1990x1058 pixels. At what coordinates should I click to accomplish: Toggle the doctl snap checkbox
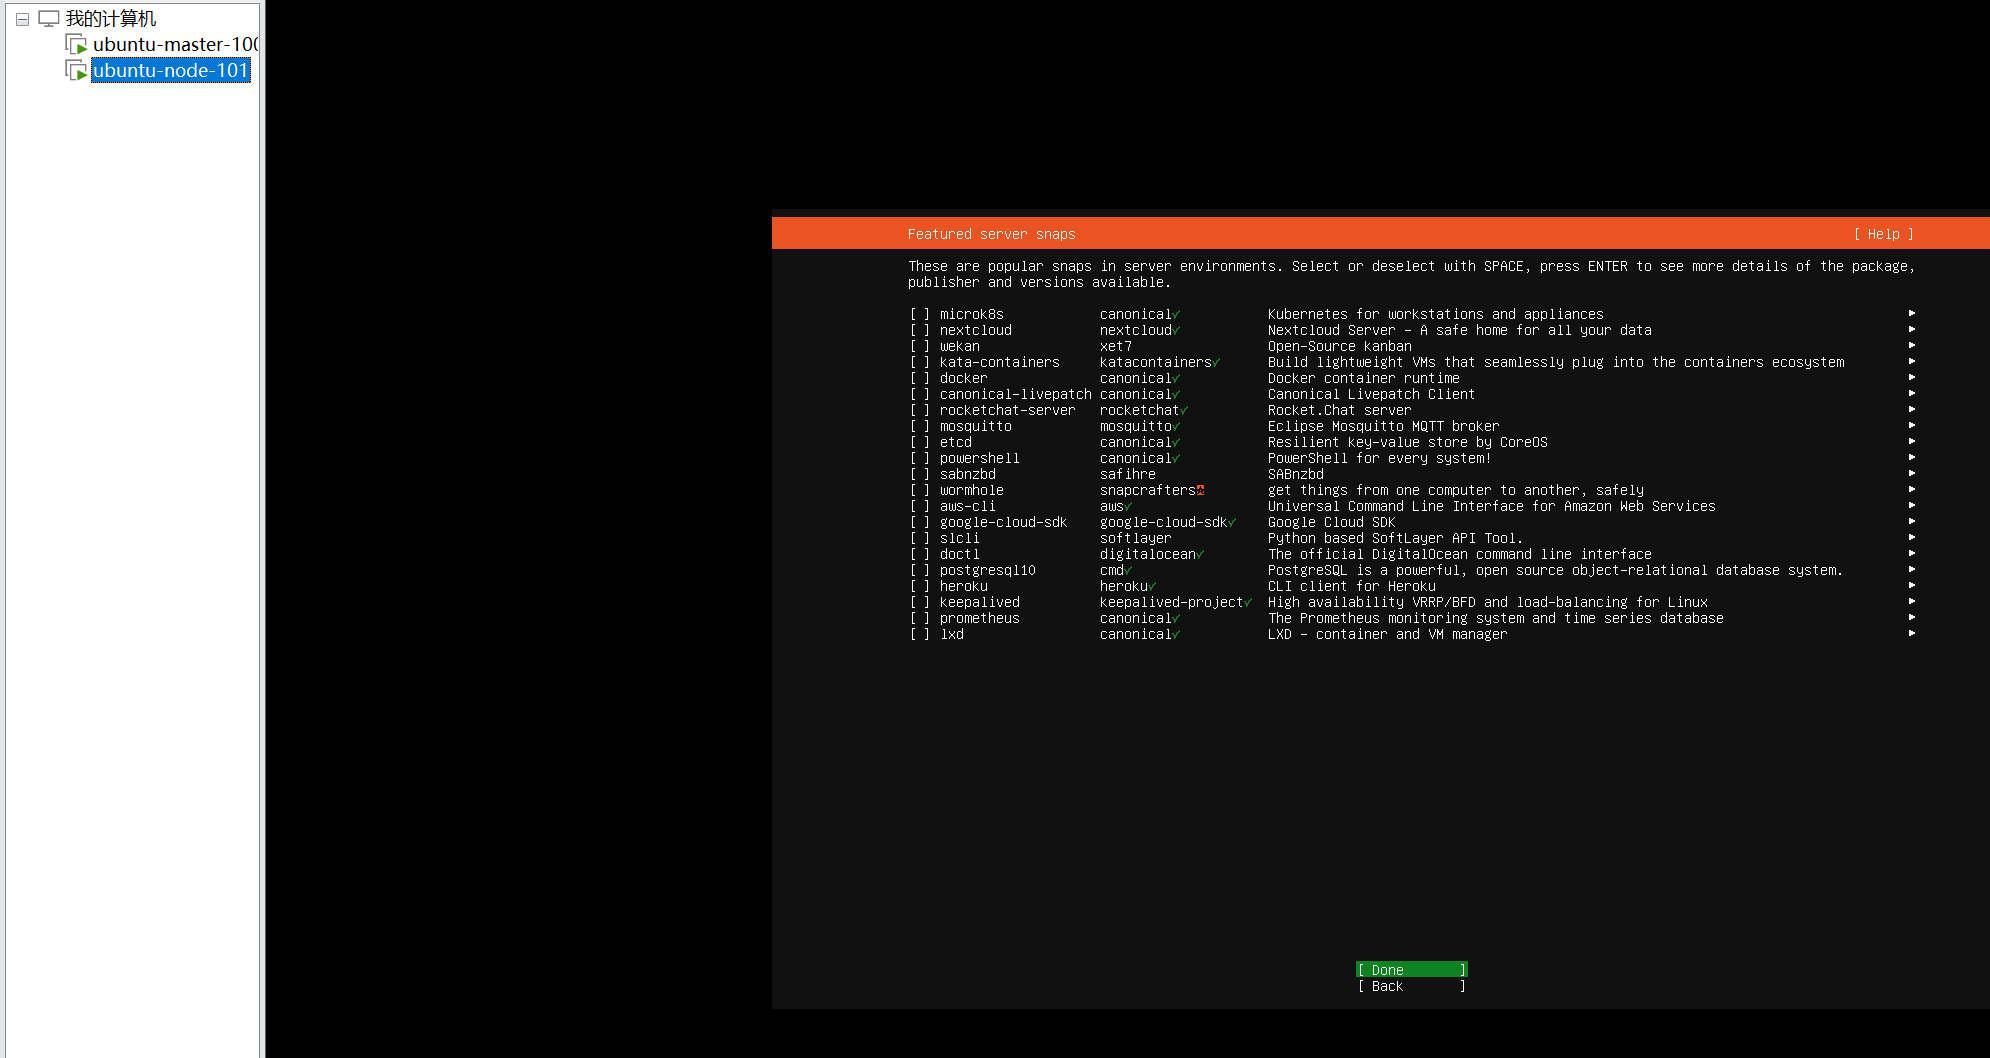pos(920,554)
